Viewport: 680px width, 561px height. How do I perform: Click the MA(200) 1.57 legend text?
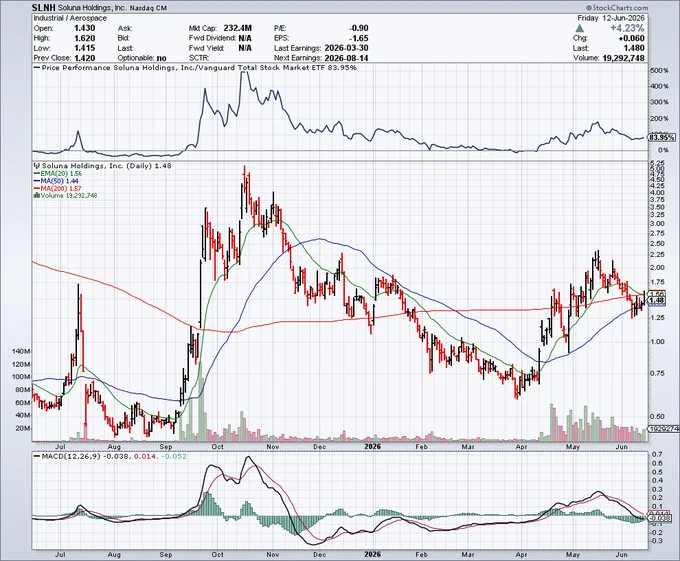(x=61, y=189)
